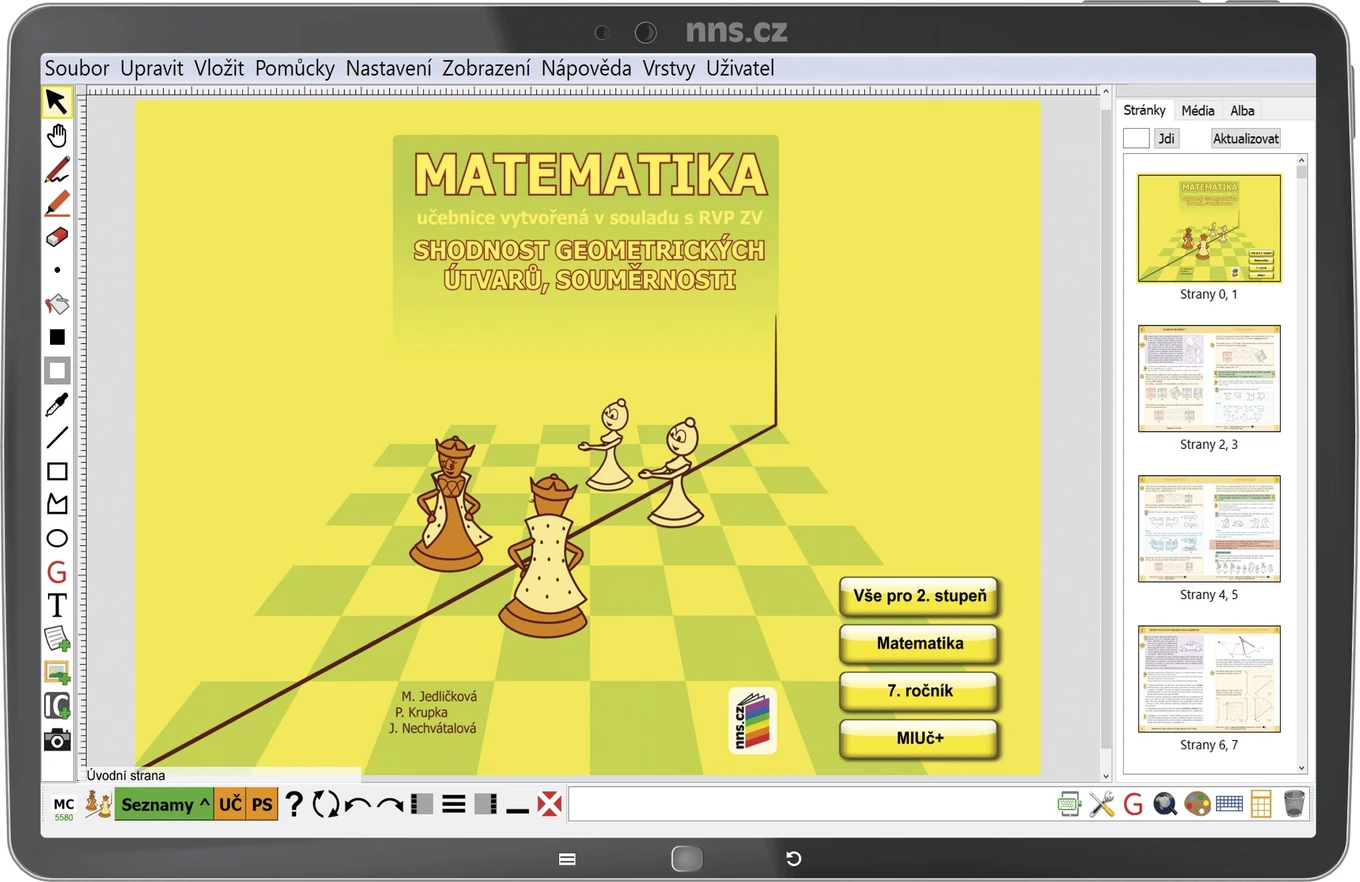Select the black filled square color swatch
The width and height of the screenshot is (1360, 882).
pyautogui.click(x=57, y=337)
